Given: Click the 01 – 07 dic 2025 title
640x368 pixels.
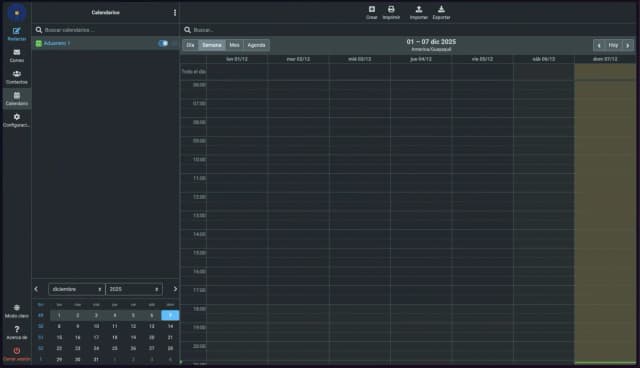Looking at the screenshot, I should pos(431,42).
